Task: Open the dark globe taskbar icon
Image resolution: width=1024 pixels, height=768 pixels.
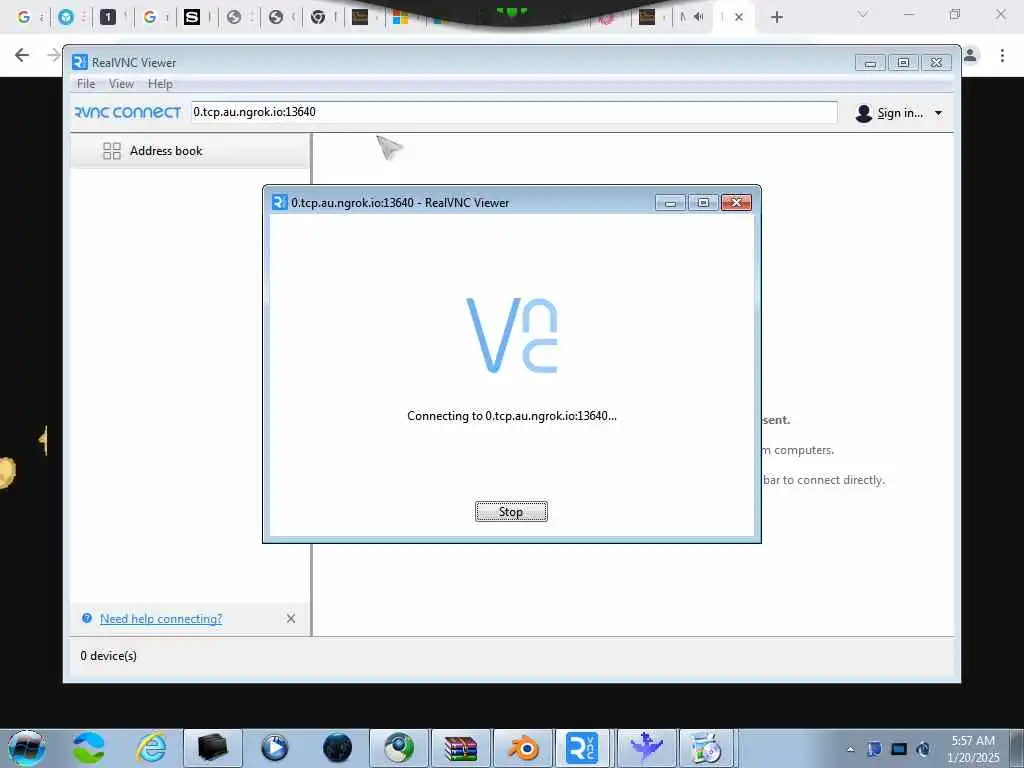Action: 337,748
